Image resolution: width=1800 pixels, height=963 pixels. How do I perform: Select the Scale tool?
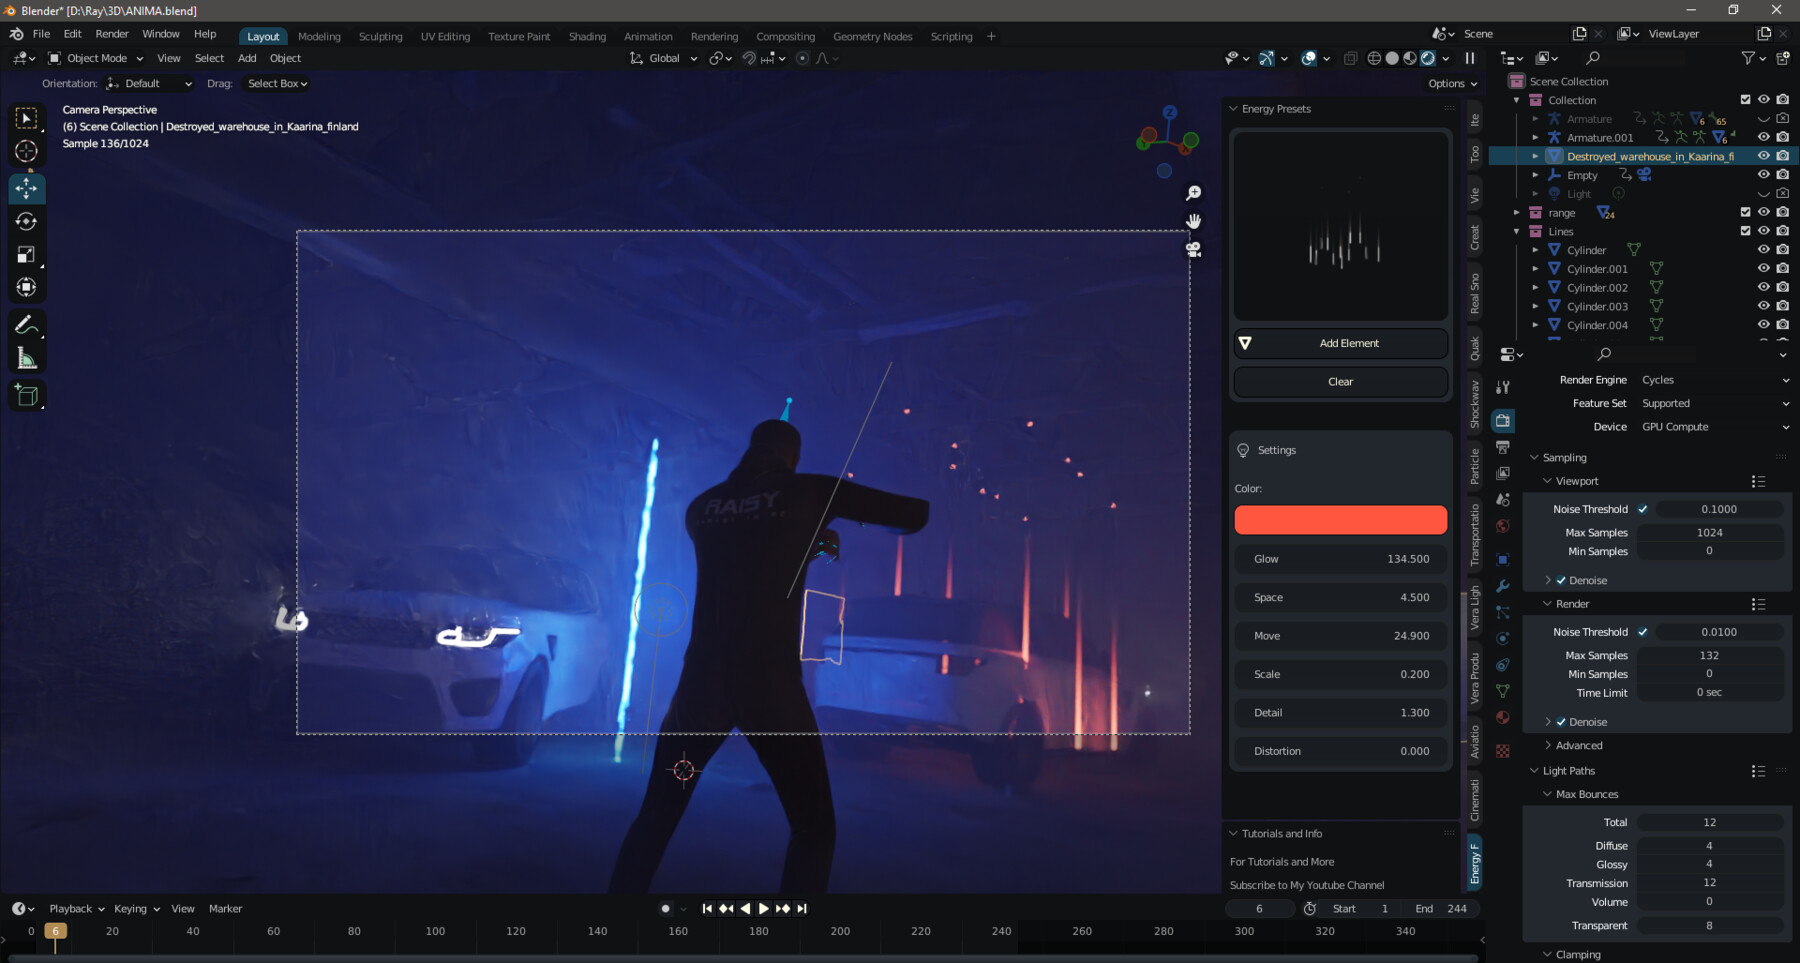tap(27, 254)
